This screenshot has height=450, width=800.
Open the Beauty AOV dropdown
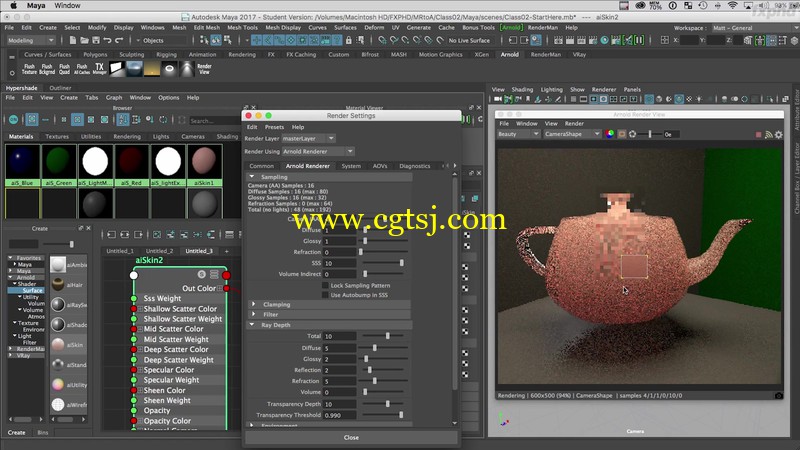[518, 134]
